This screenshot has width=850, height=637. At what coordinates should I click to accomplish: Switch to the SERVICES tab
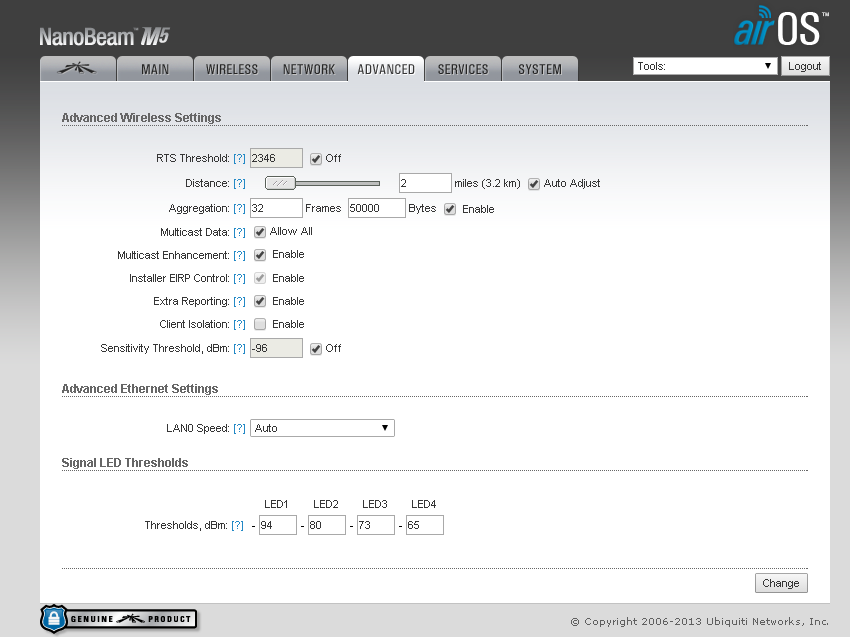[463, 69]
